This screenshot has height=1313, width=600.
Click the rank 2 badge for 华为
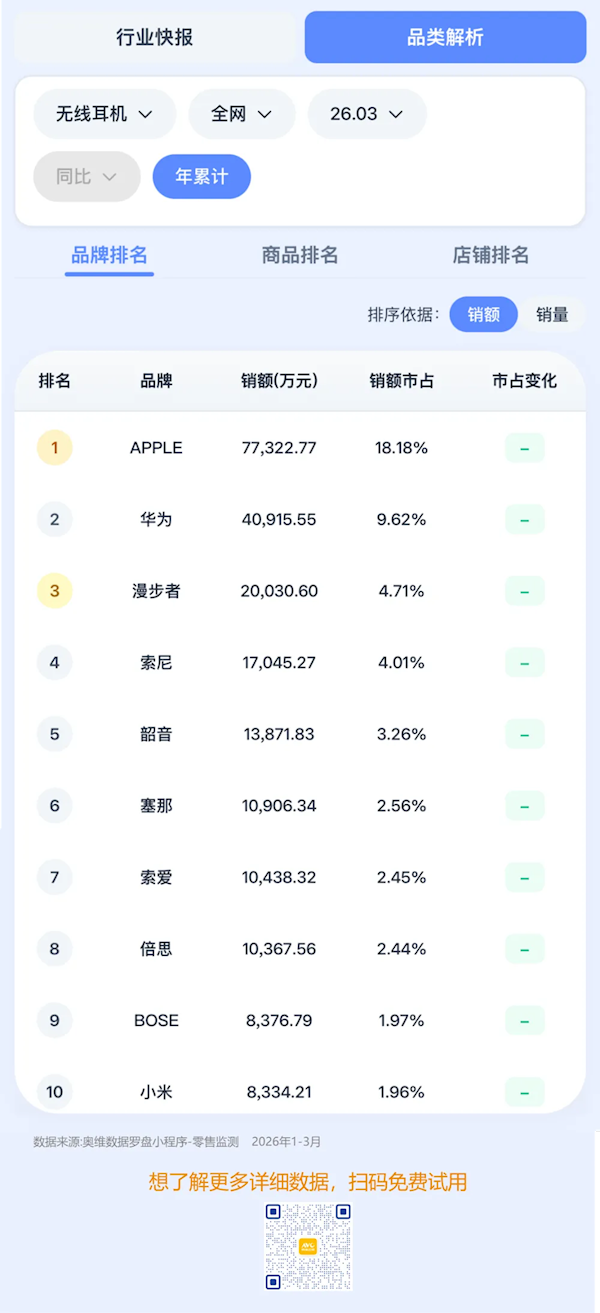tap(55, 519)
